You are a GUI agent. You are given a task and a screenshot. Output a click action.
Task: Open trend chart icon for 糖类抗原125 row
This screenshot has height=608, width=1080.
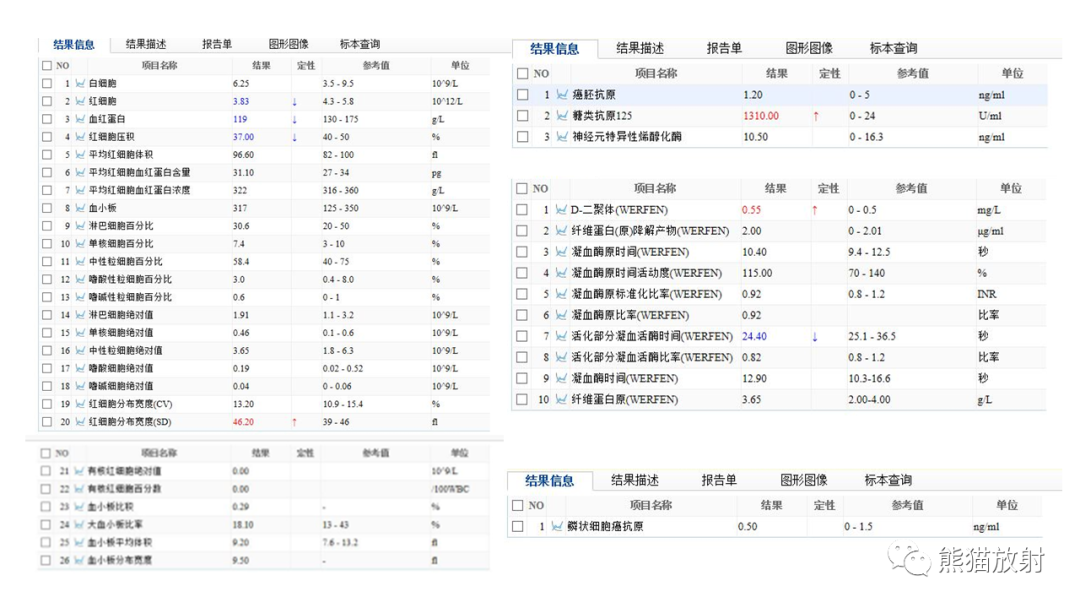tap(562, 116)
